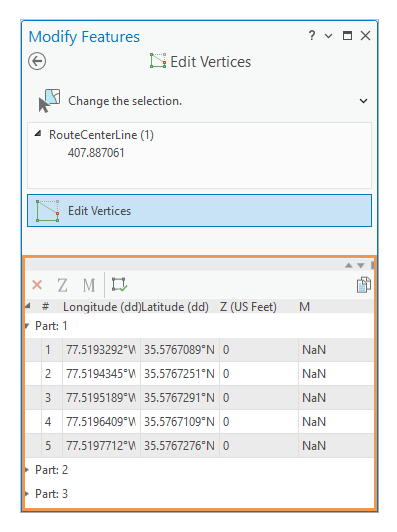Image resolution: width=397 pixels, height=532 pixels.
Task: Go back with the circled arrow button
Action: point(37,61)
